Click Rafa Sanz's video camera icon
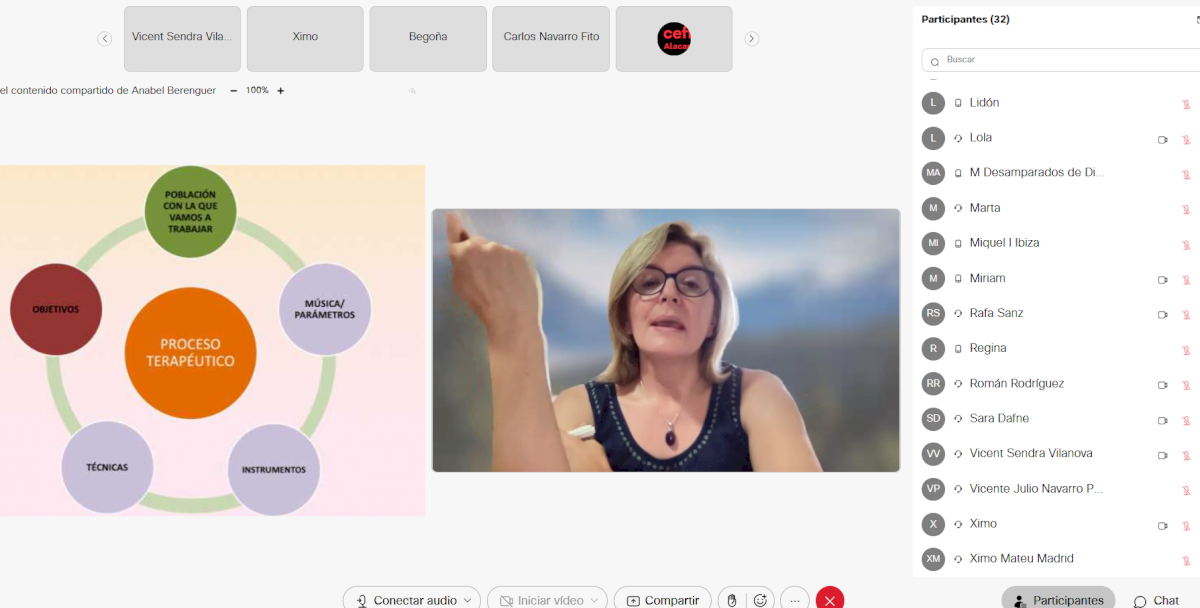This screenshot has height=608, width=1200. click(x=1162, y=315)
